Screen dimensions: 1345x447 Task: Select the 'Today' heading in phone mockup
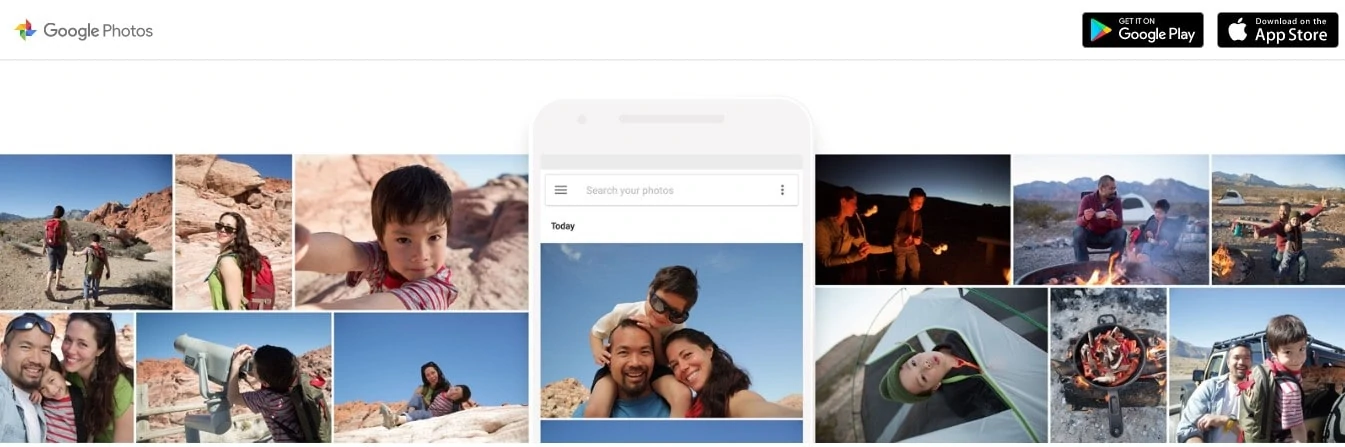(563, 226)
